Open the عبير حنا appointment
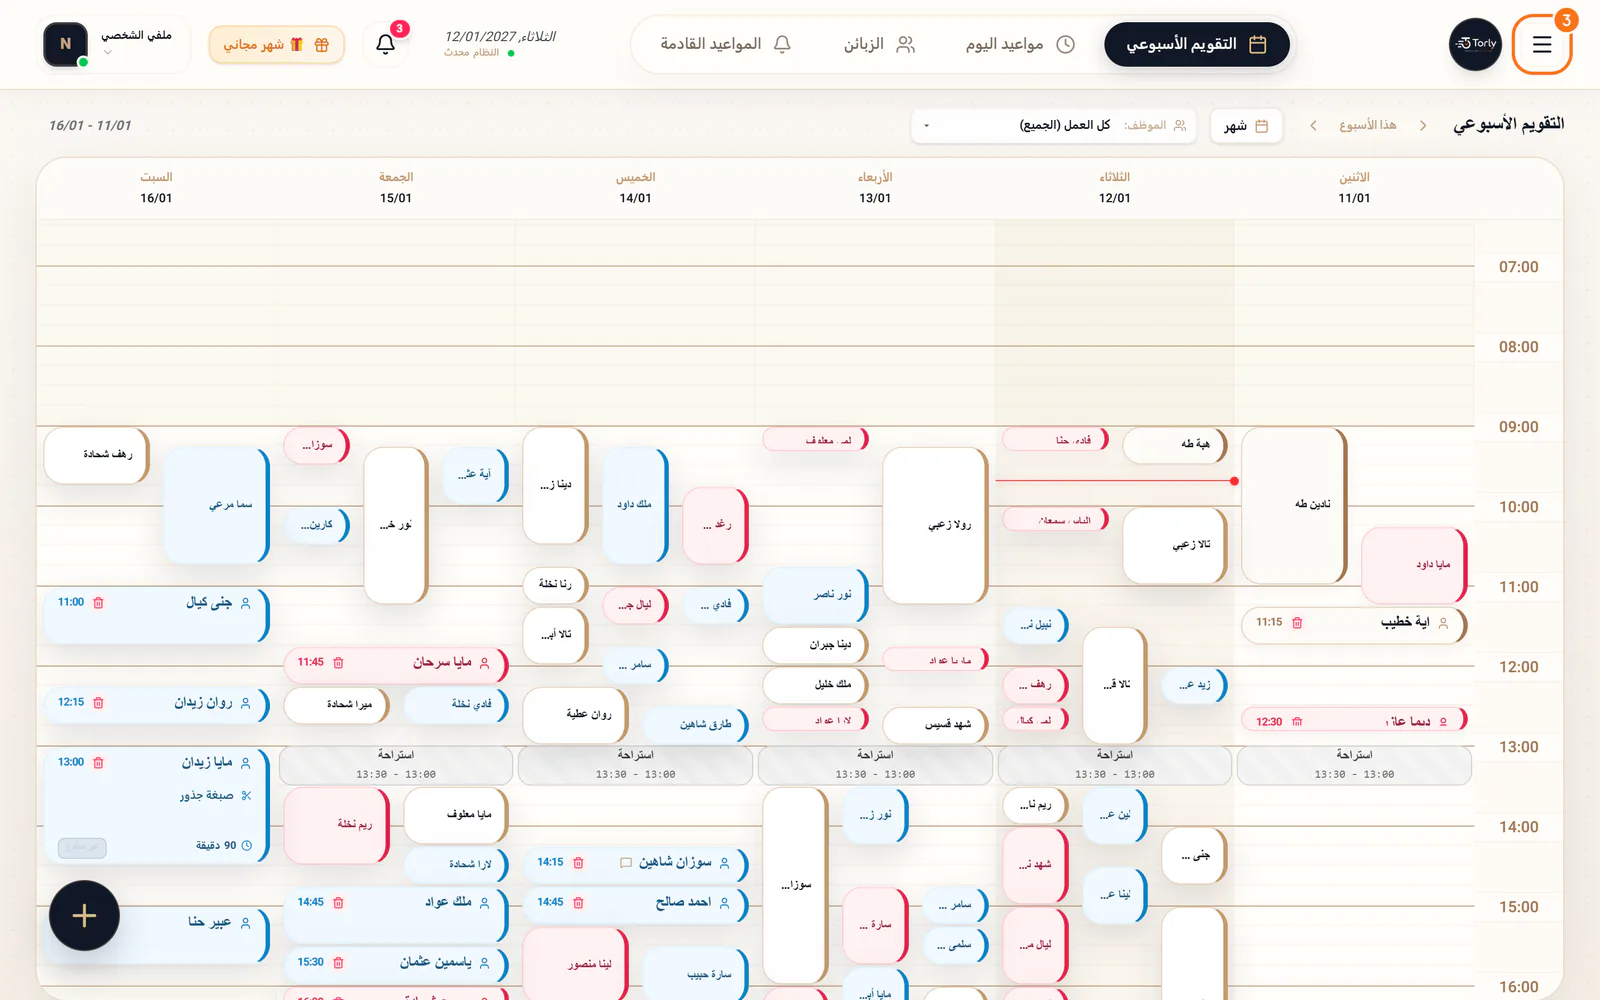The width and height of the screenshot is (1600, 1000). (x=156, y=935)
